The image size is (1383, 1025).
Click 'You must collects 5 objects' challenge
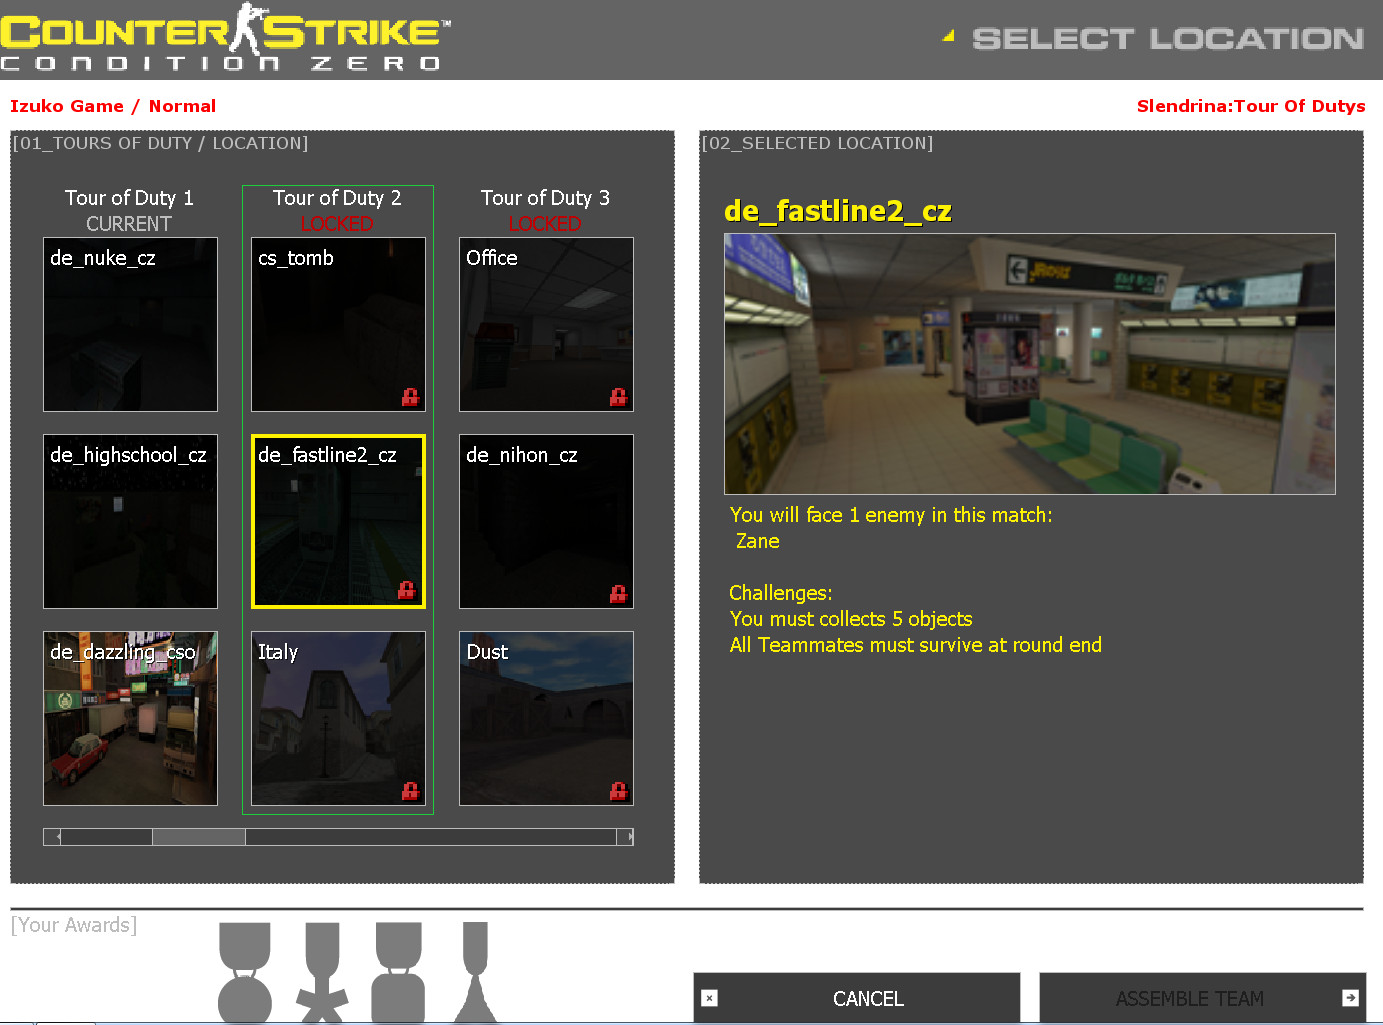pyautogui.click(x=851, y=619)
